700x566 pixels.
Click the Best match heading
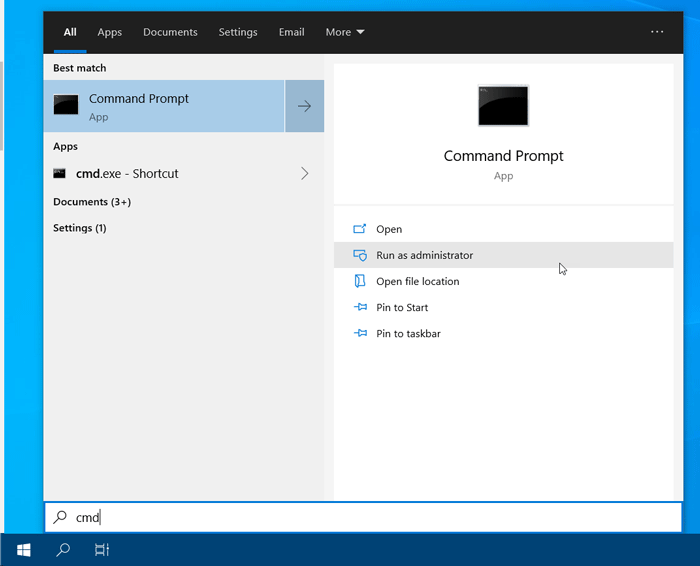point(79,68)
